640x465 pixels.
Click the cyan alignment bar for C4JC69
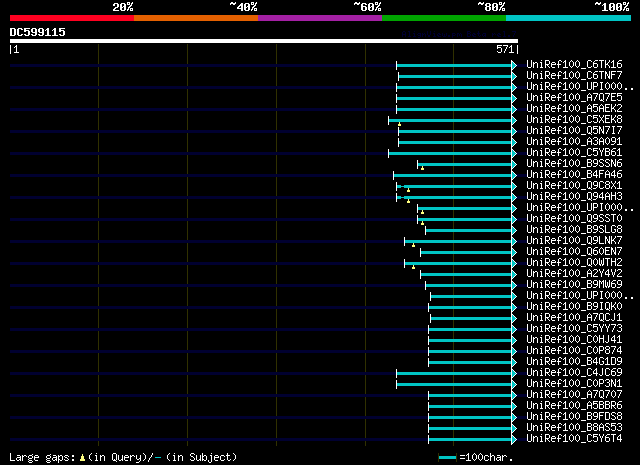click(454, 374)
